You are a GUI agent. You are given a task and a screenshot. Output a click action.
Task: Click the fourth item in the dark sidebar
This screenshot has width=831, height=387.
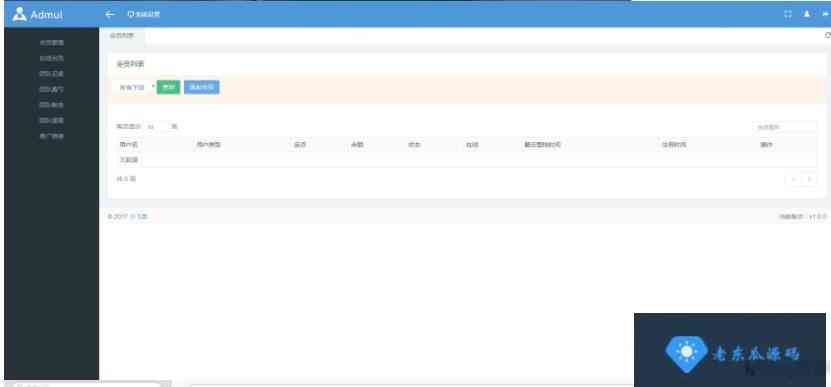(x=51, y=89)
